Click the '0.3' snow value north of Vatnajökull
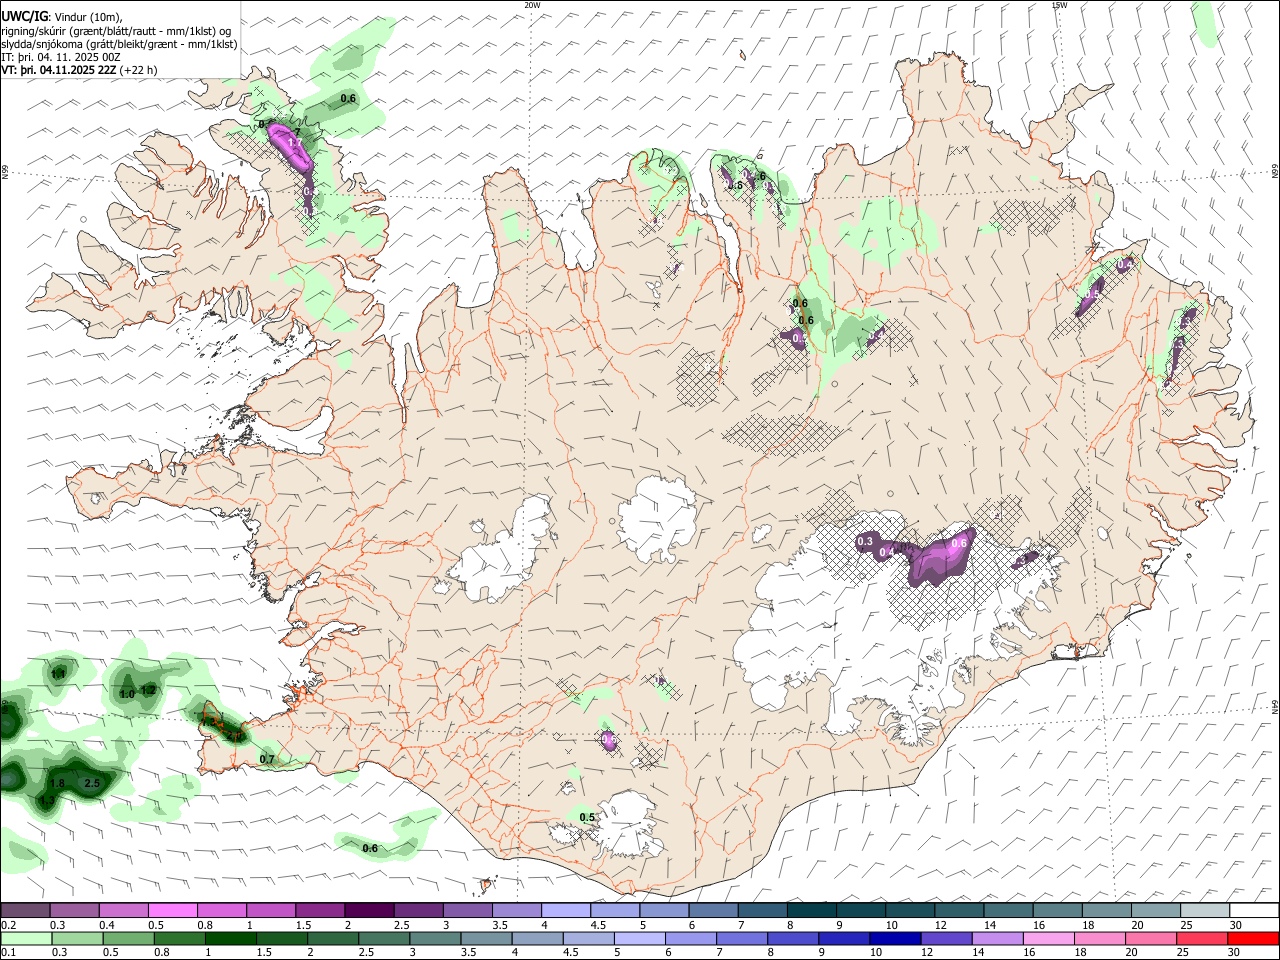Image resolution: width=1280 pixels, height=960 pixels. click(x=866, y=542)
